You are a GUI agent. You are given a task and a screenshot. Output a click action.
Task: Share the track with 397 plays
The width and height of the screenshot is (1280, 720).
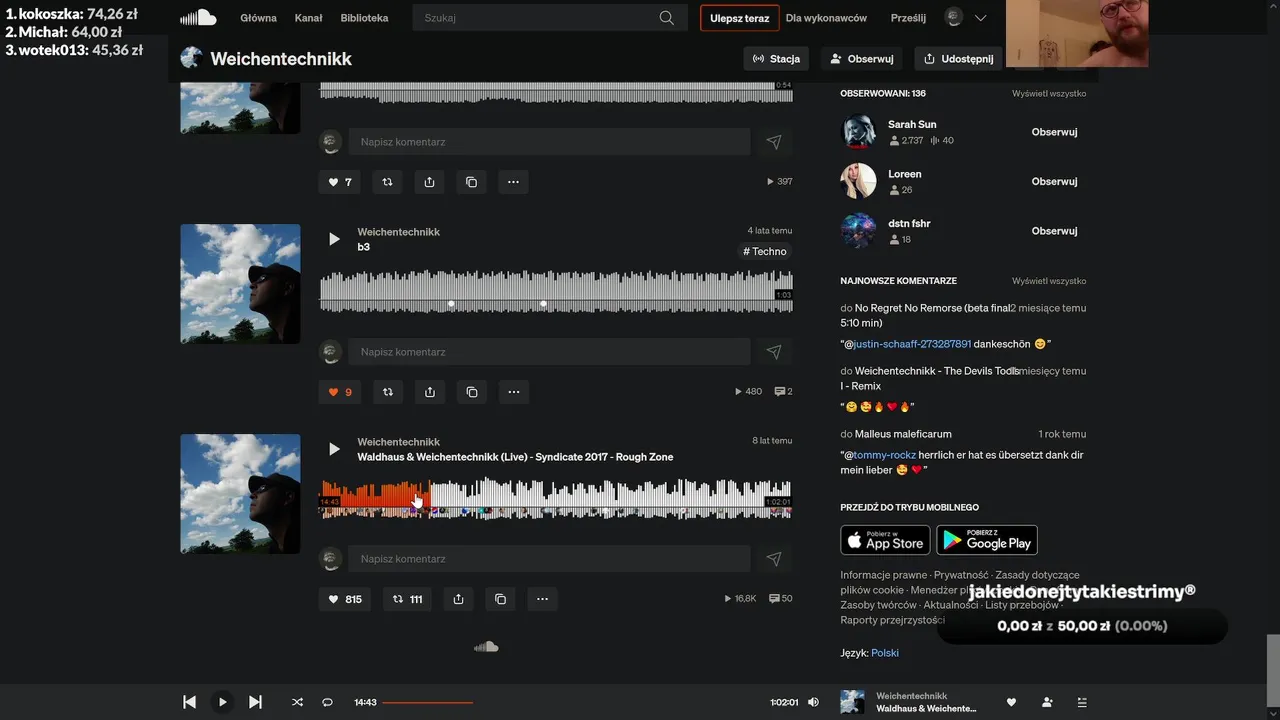(429, 182)
